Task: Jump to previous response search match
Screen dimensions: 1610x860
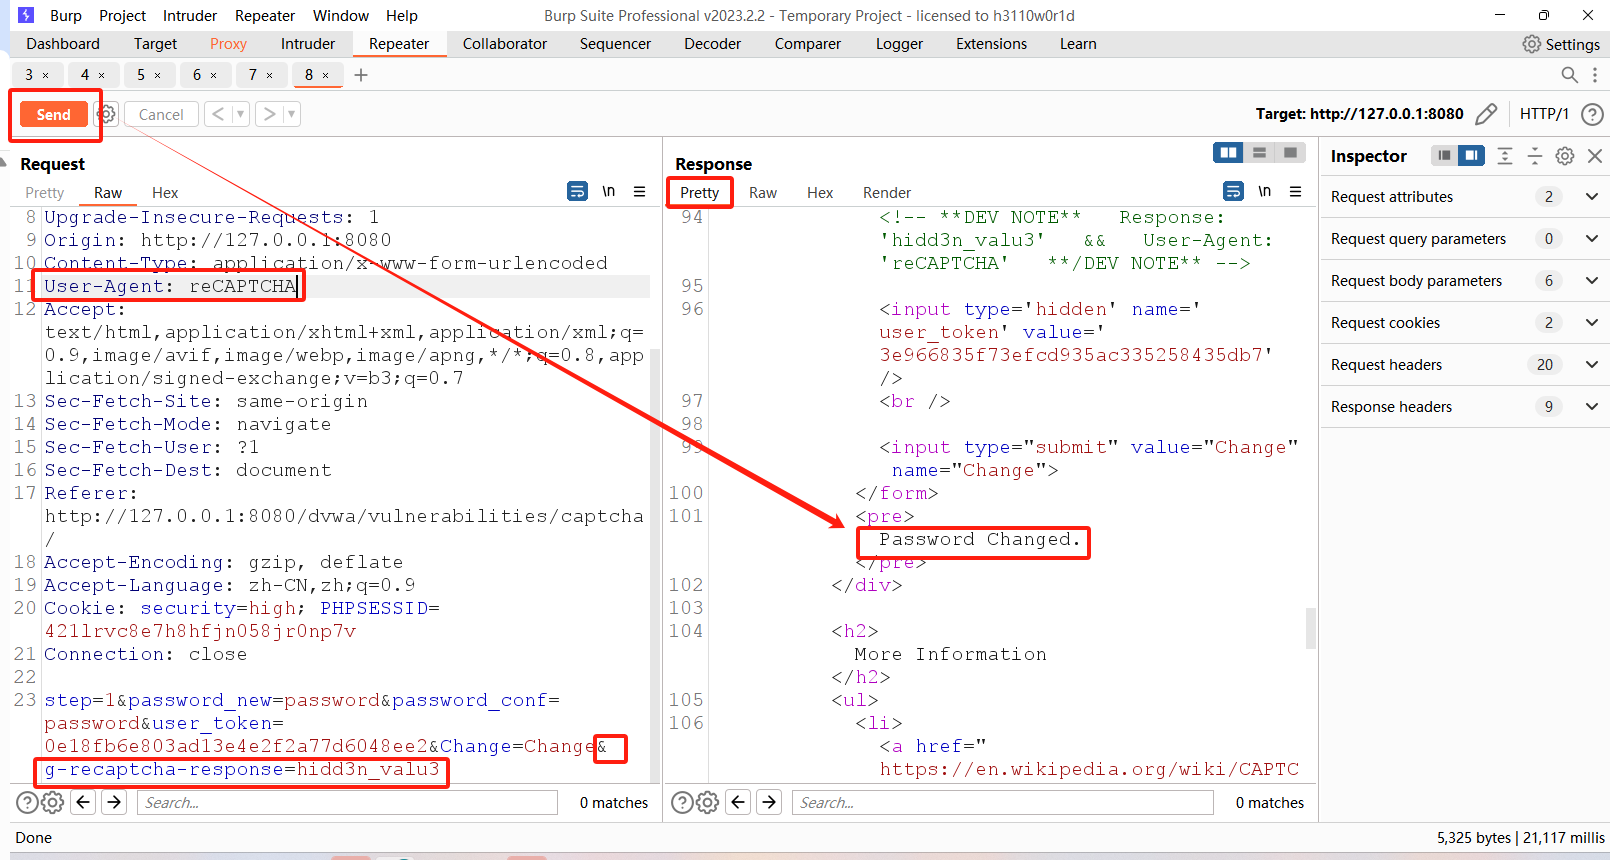Action: pos(739,802)
